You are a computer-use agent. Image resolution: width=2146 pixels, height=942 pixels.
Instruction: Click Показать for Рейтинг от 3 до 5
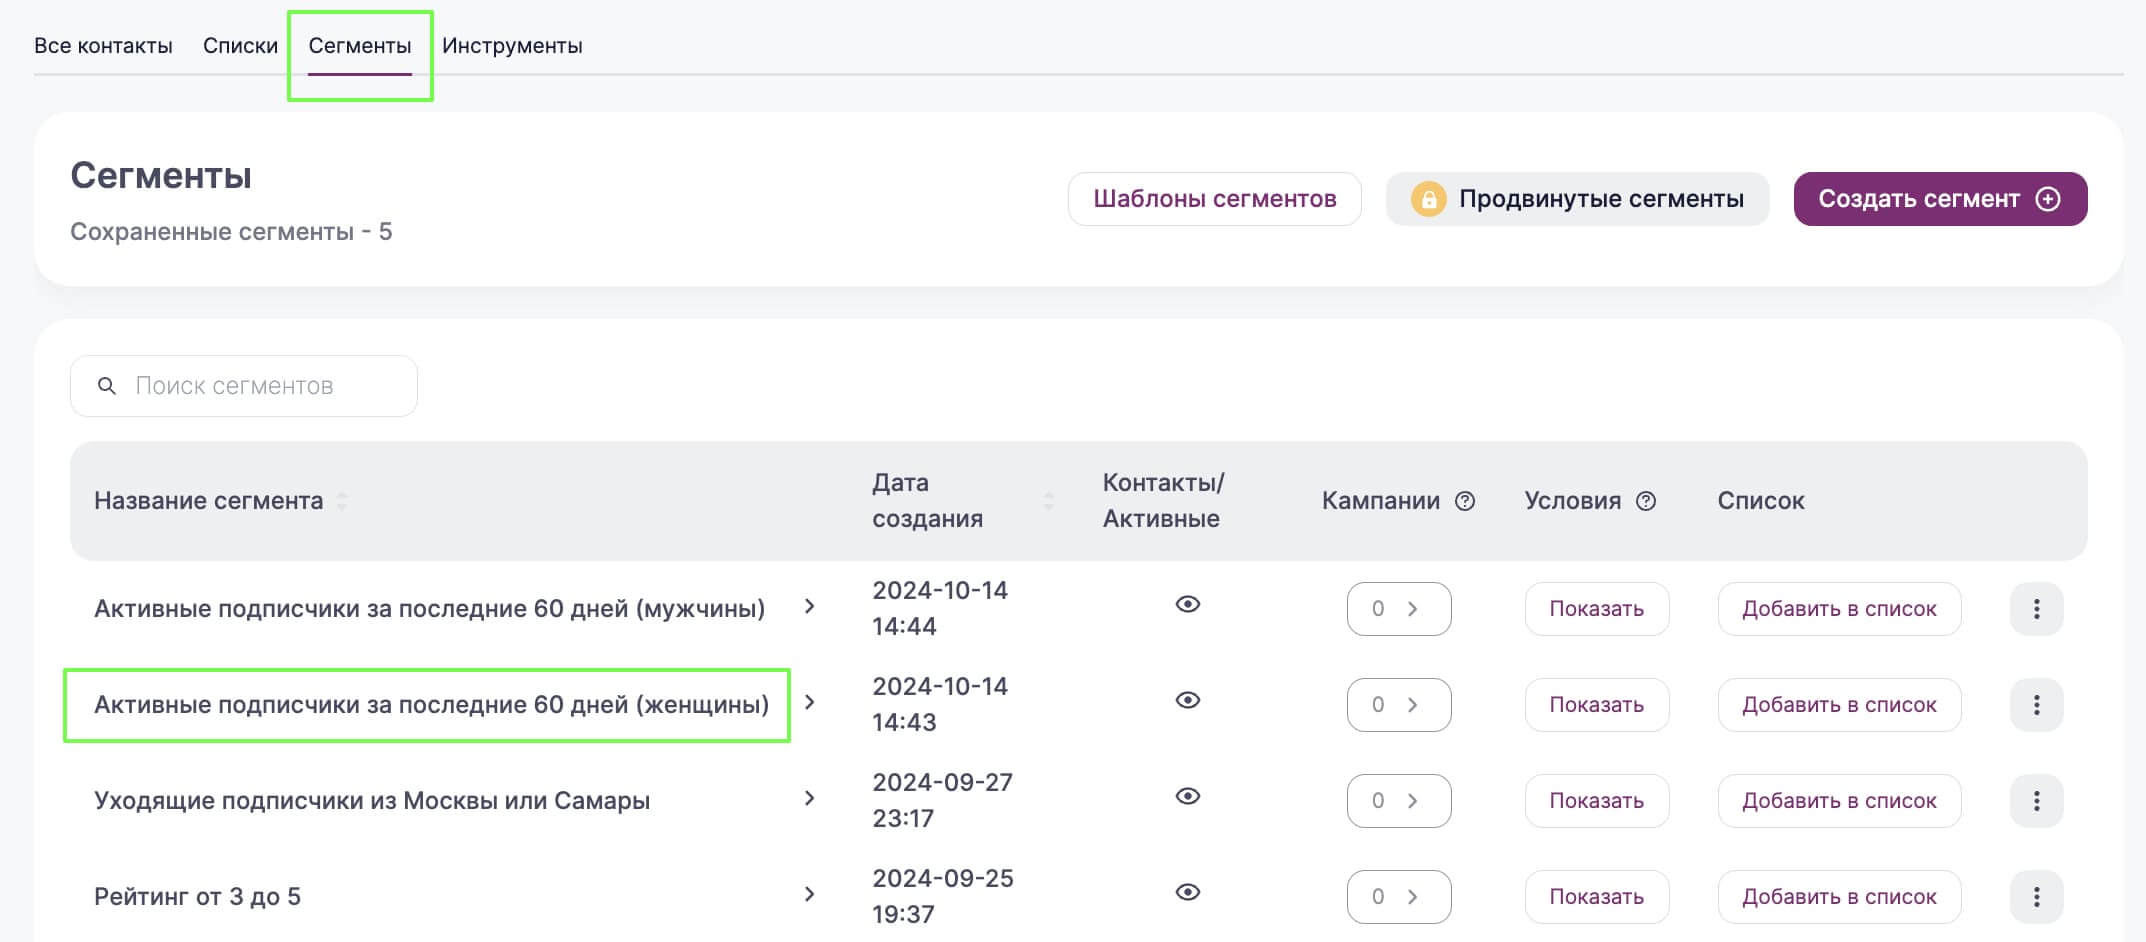point(1597,897)
